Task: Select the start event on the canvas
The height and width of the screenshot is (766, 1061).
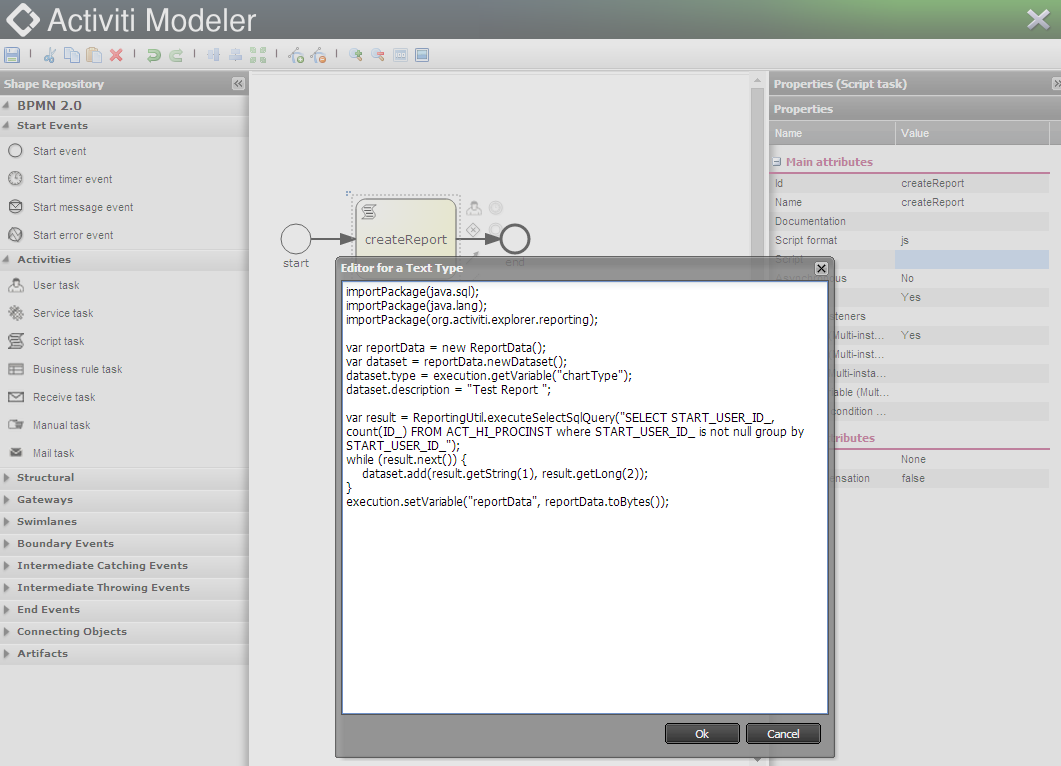Action: [x=296, y=239]
